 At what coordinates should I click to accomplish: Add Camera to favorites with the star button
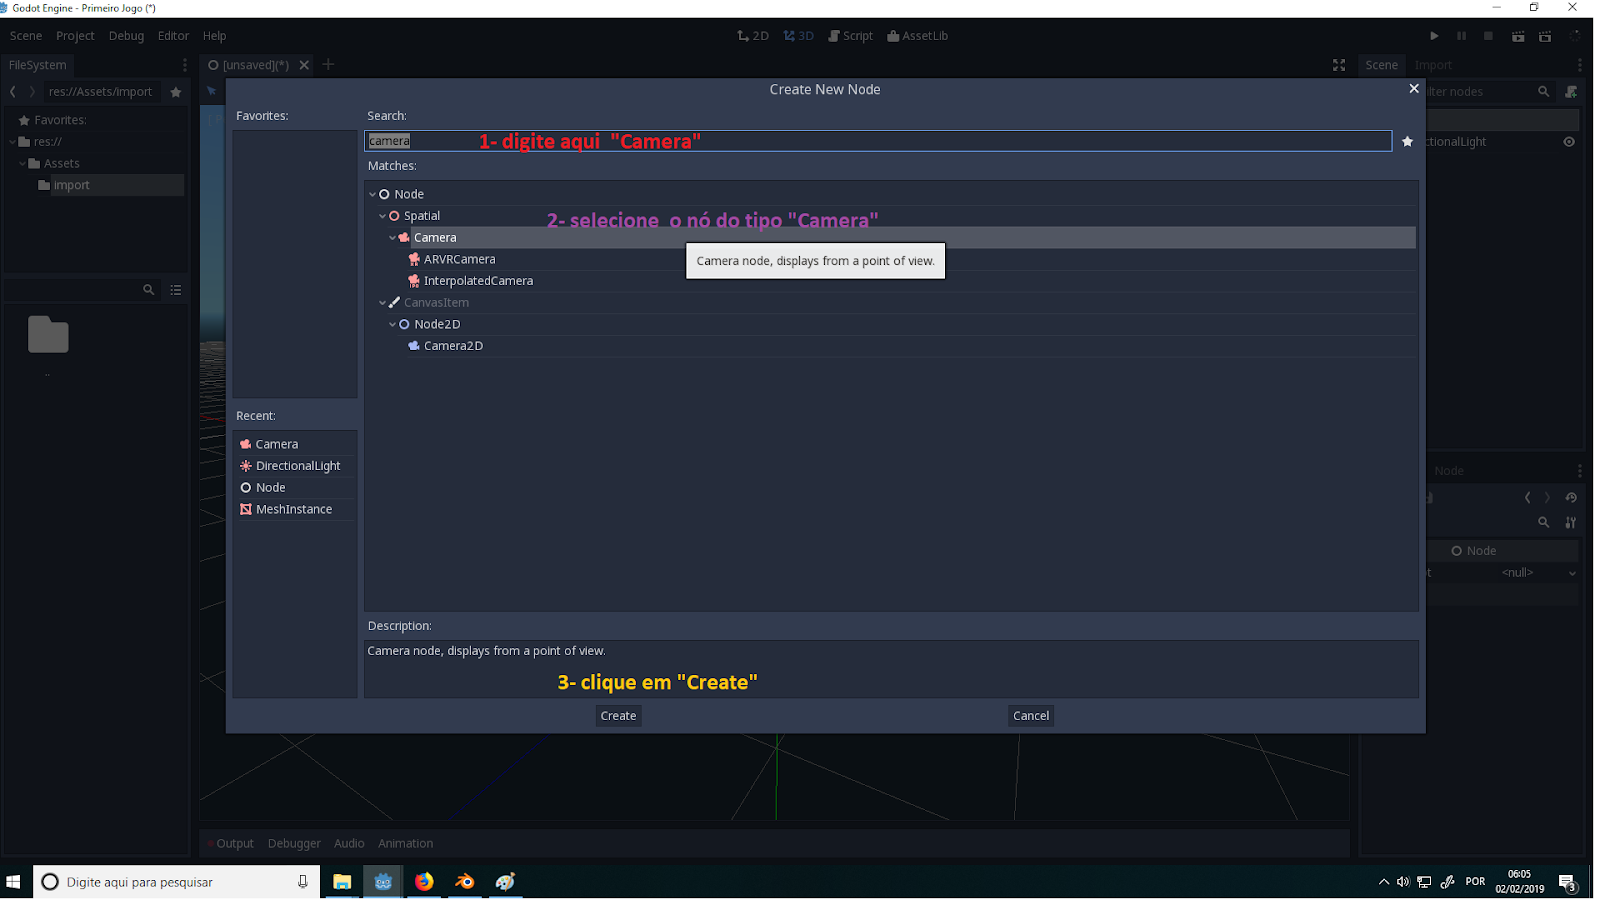coord(1407,141)
